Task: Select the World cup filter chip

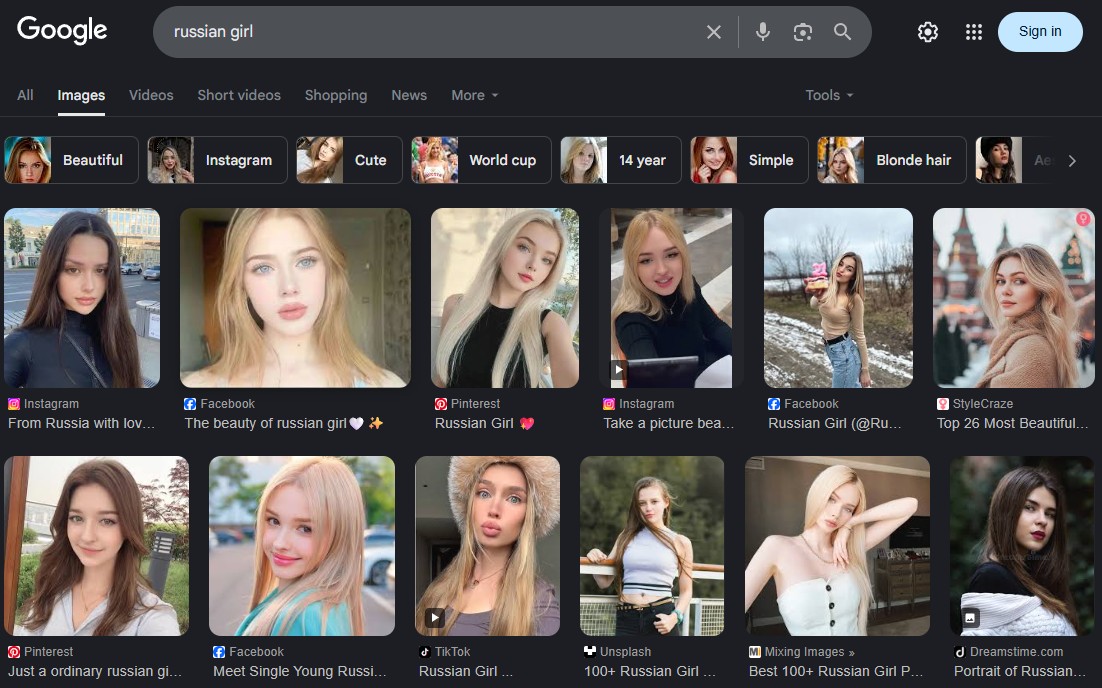Action: pyautogui.click(x=481, y=160)
